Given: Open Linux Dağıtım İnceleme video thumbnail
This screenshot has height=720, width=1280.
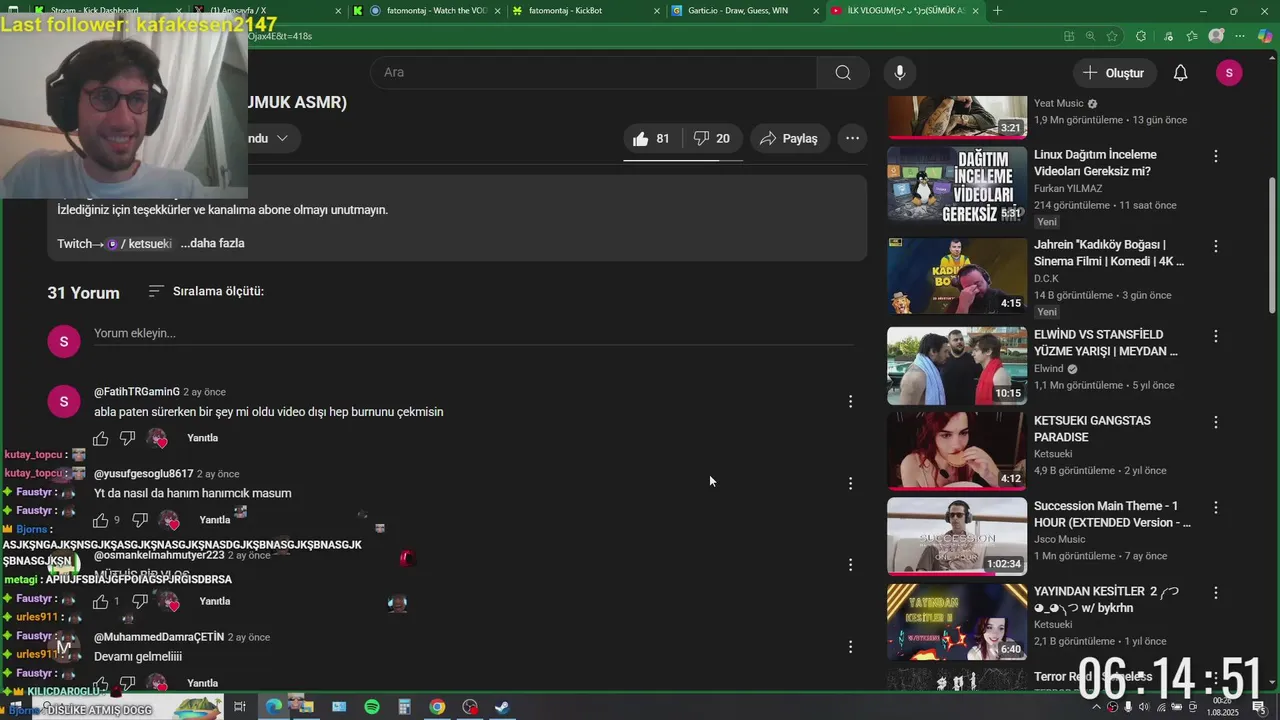Looking at the screenshot, I should coord(957,185).
